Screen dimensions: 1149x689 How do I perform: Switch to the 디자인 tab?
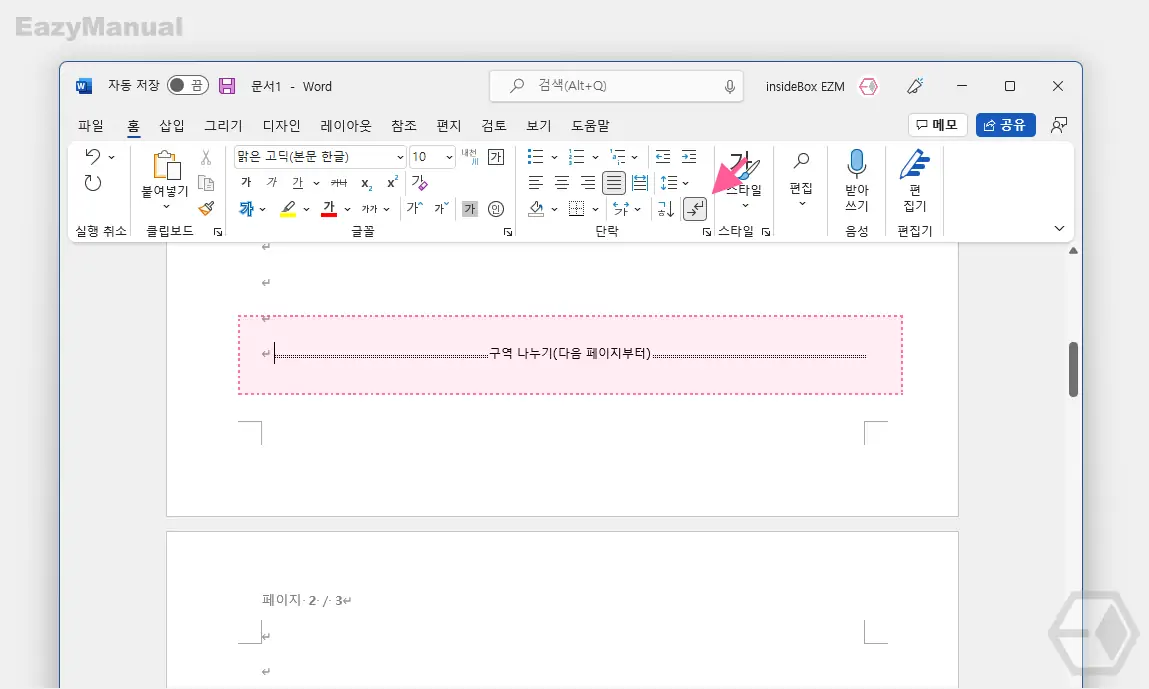point(281,125)
